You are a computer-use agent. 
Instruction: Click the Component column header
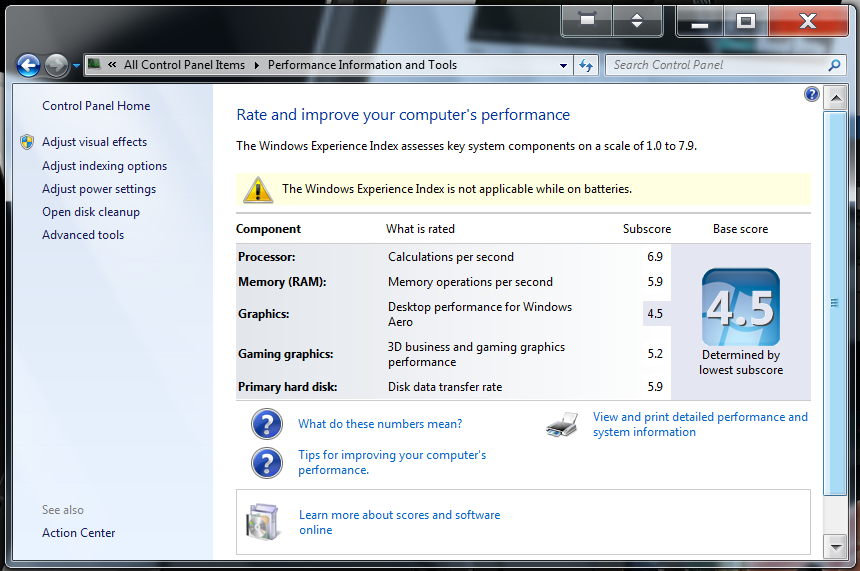pos(268,229)
